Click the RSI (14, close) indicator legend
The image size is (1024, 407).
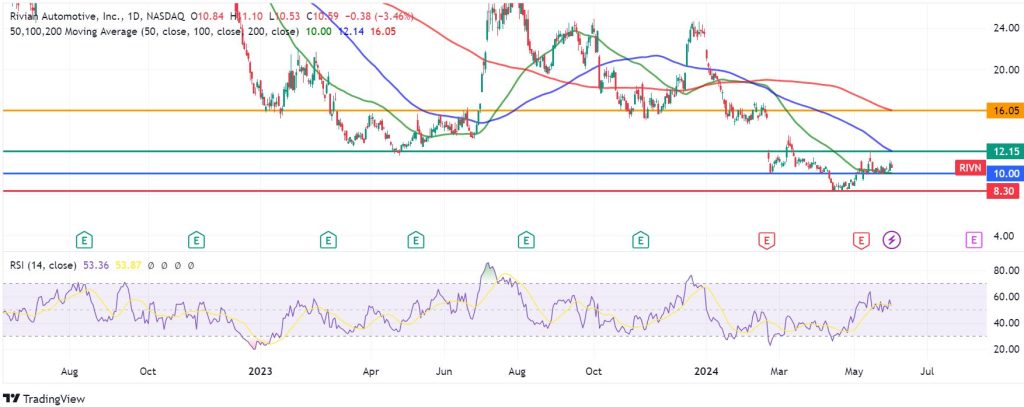(x=42, y=266)
